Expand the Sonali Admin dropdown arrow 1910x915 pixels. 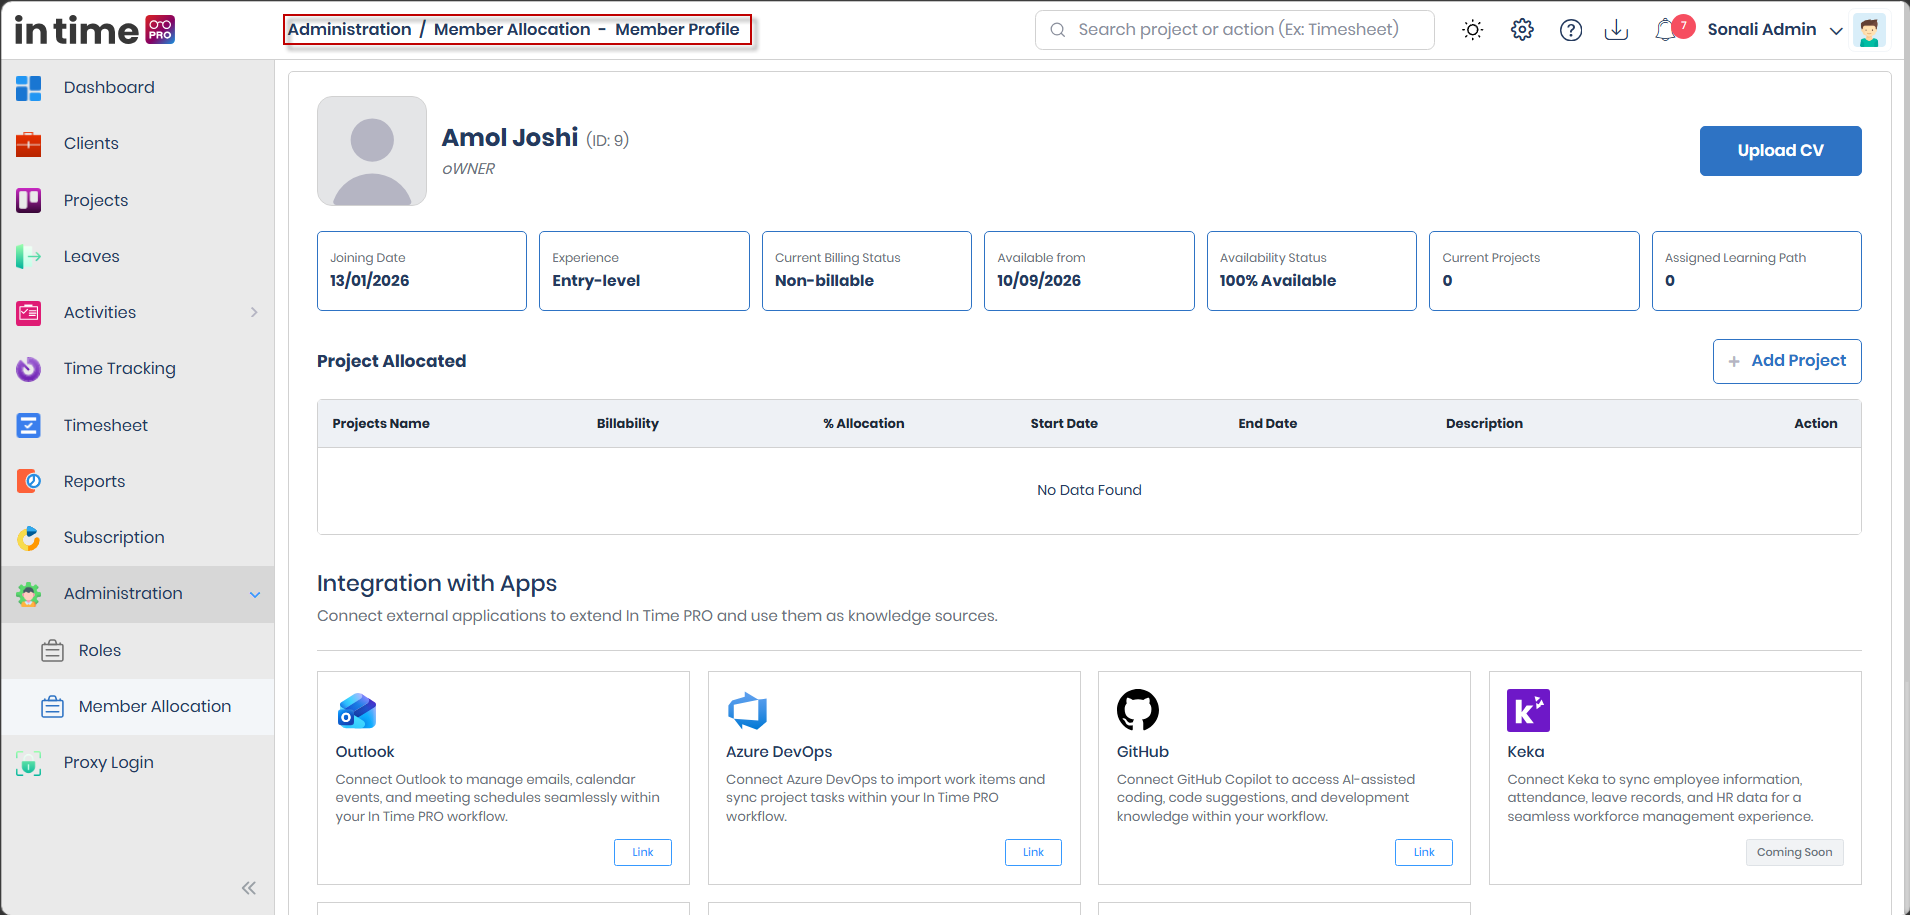(x=1836, y=31)
